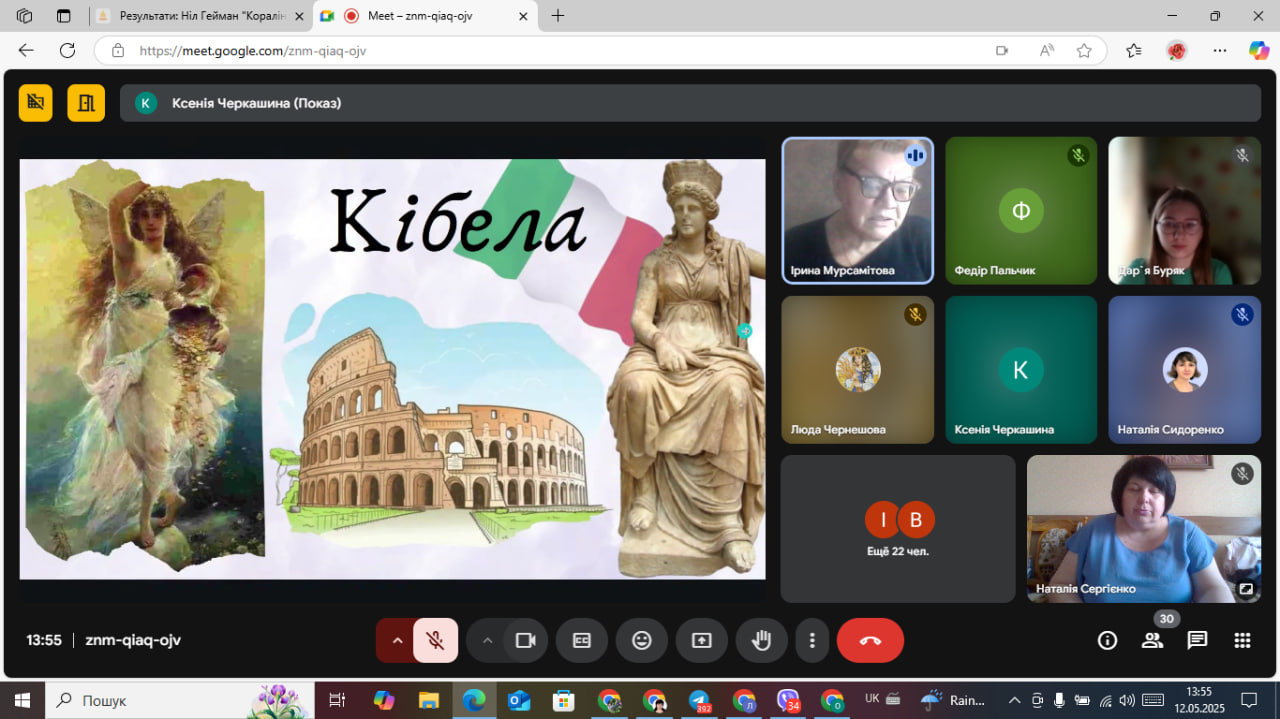Click the Кібела presentation slide

point(392,369)
